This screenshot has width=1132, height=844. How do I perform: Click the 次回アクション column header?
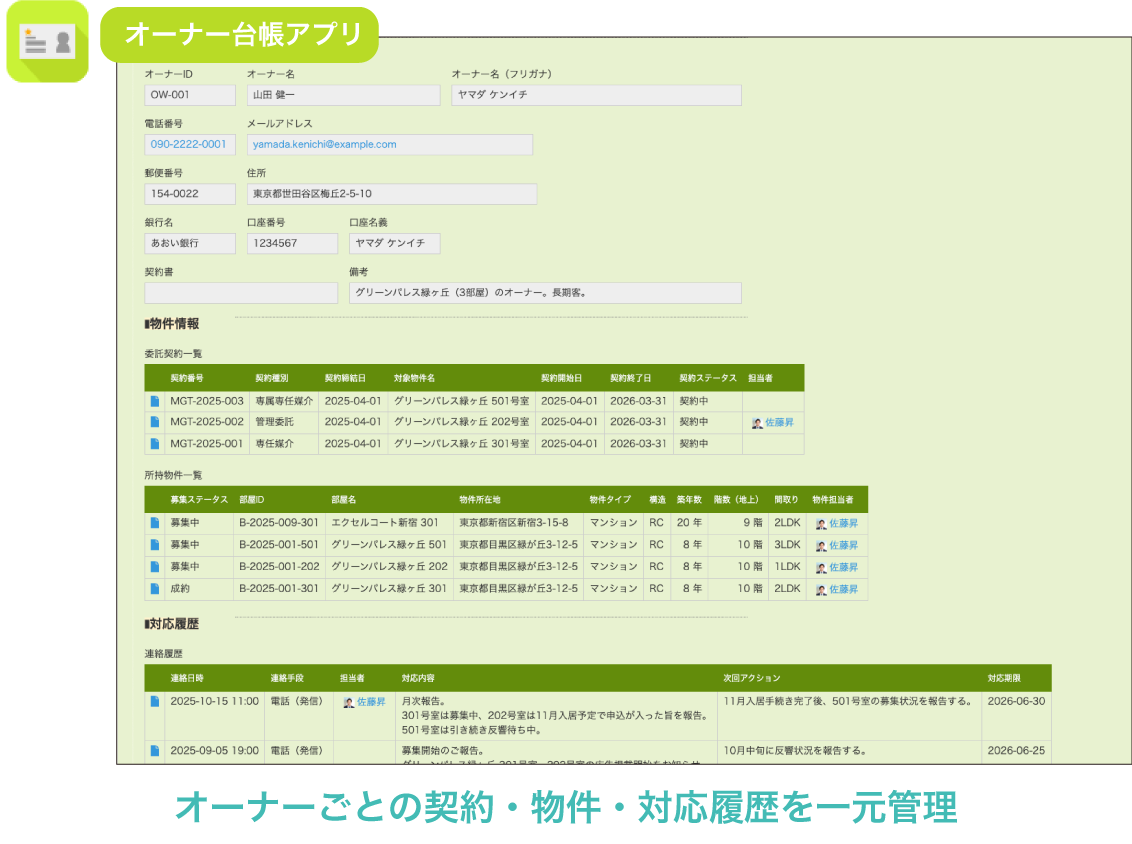coord(752,678)
